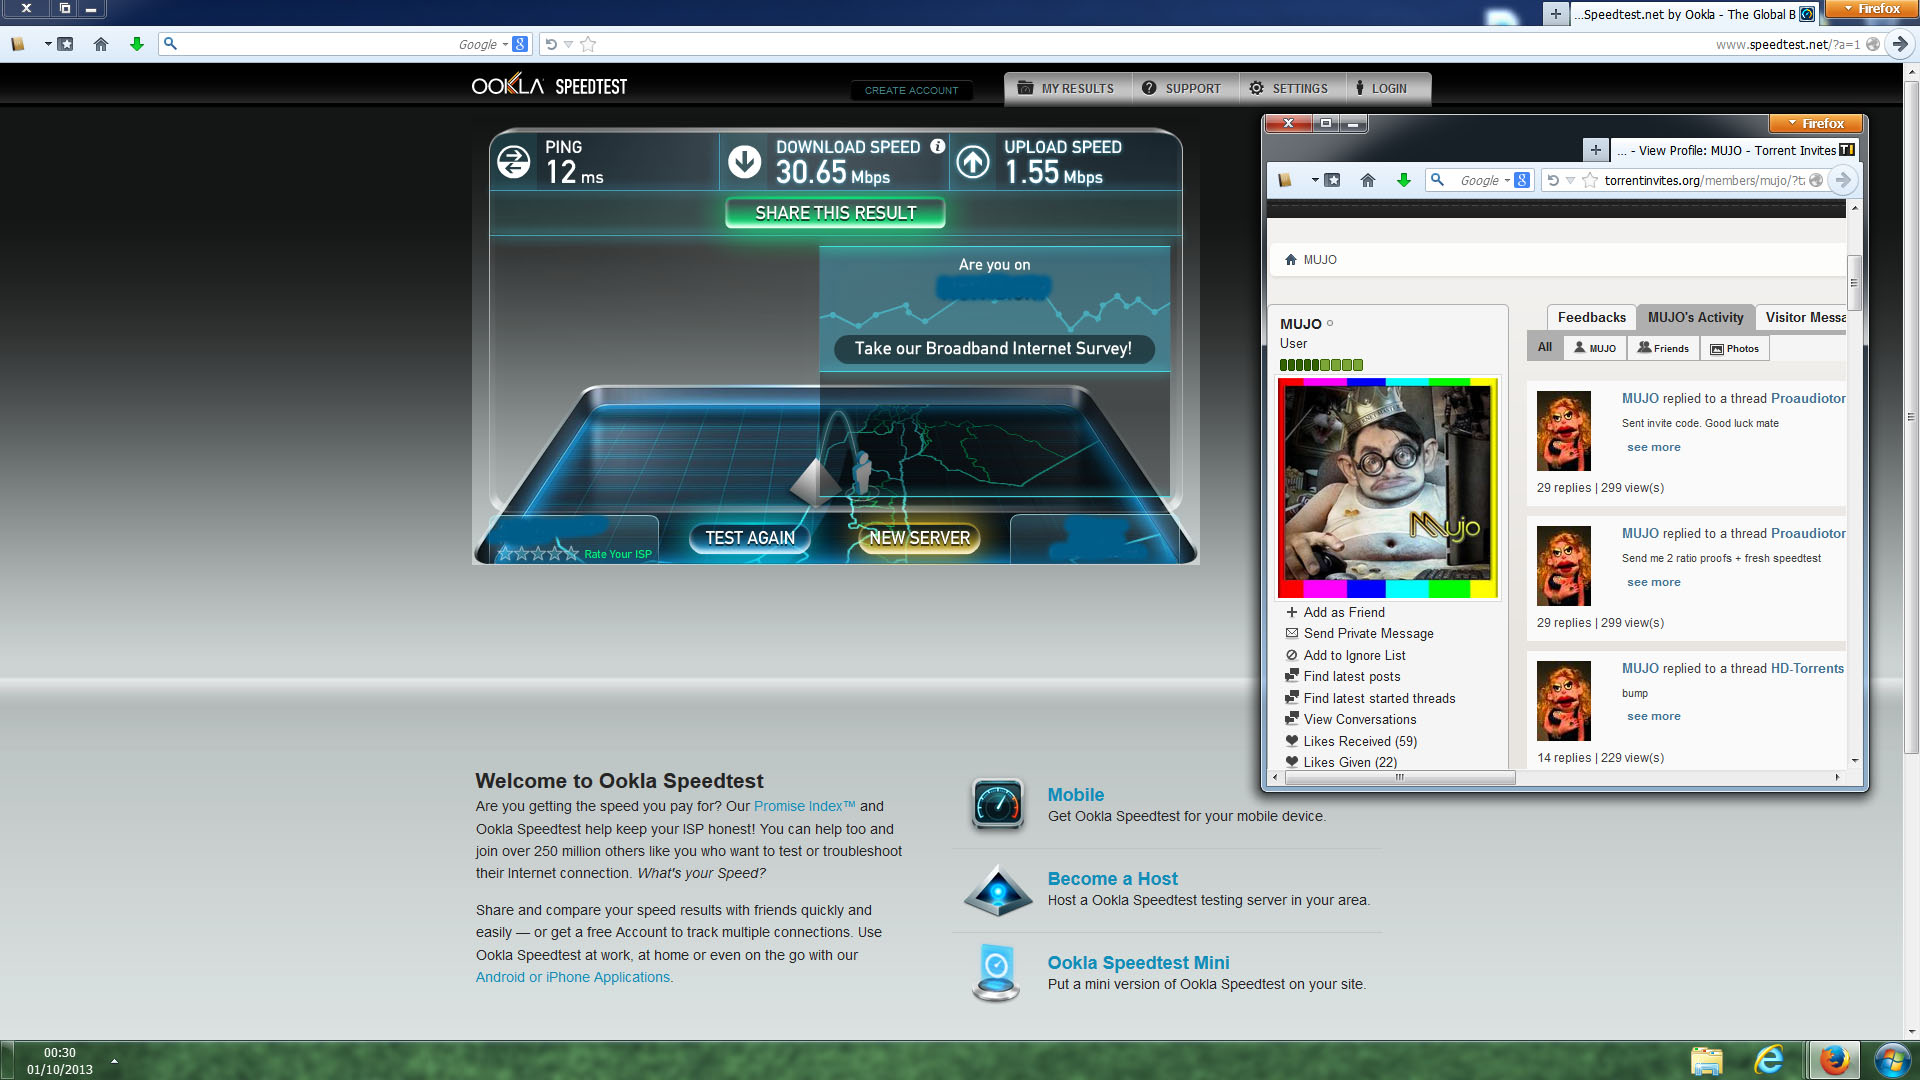The height and width of the screenshot is (1080, 1920).
Task: Open the Firefox menu in Speedtest window
Action: coord(1872,8)
